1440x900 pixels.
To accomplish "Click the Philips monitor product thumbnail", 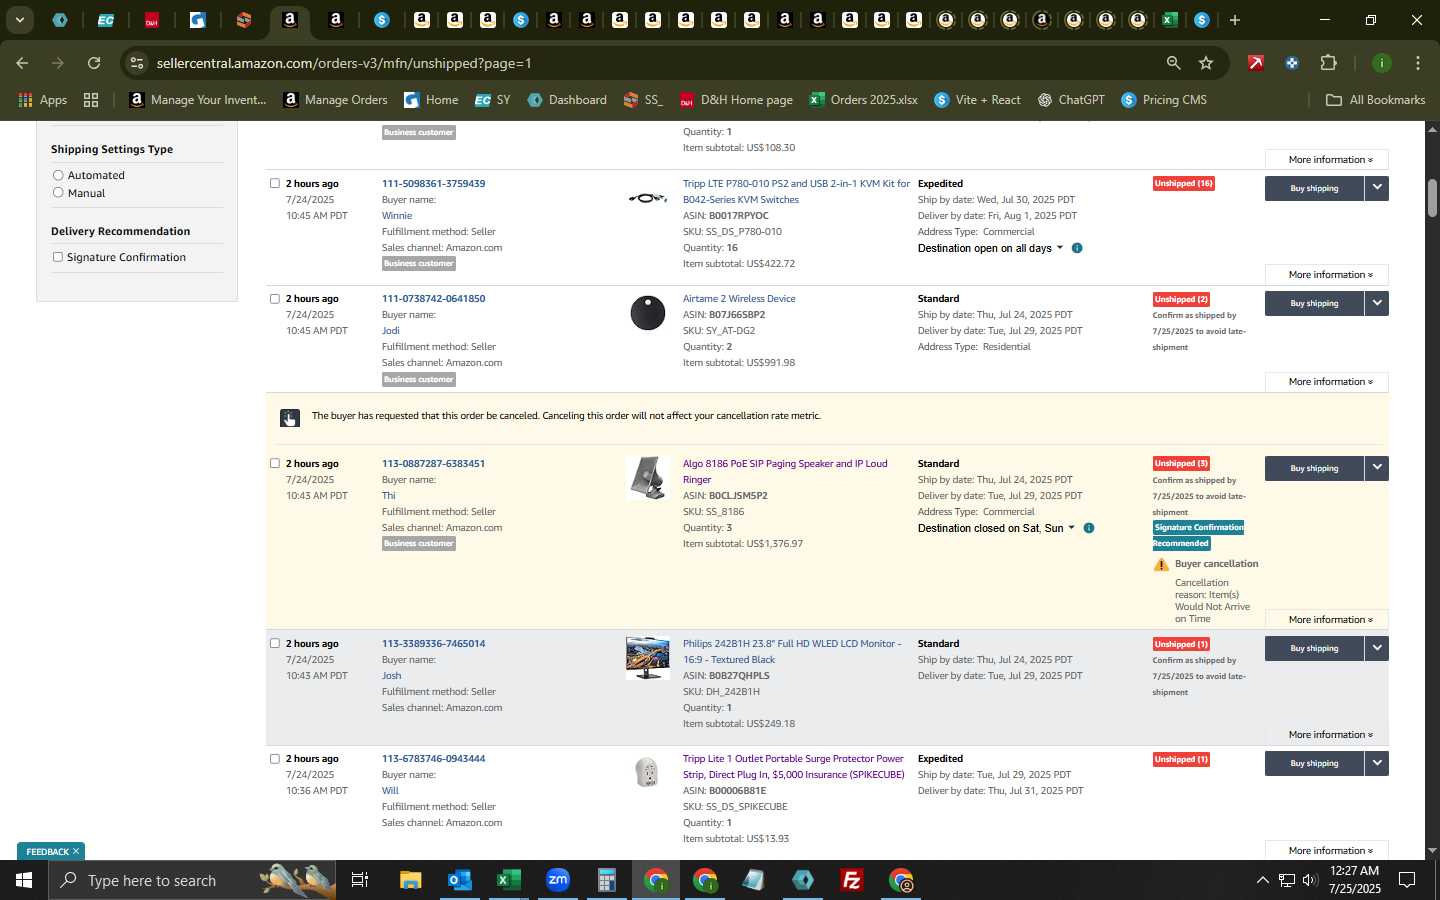I will click(x=648, y=658).
